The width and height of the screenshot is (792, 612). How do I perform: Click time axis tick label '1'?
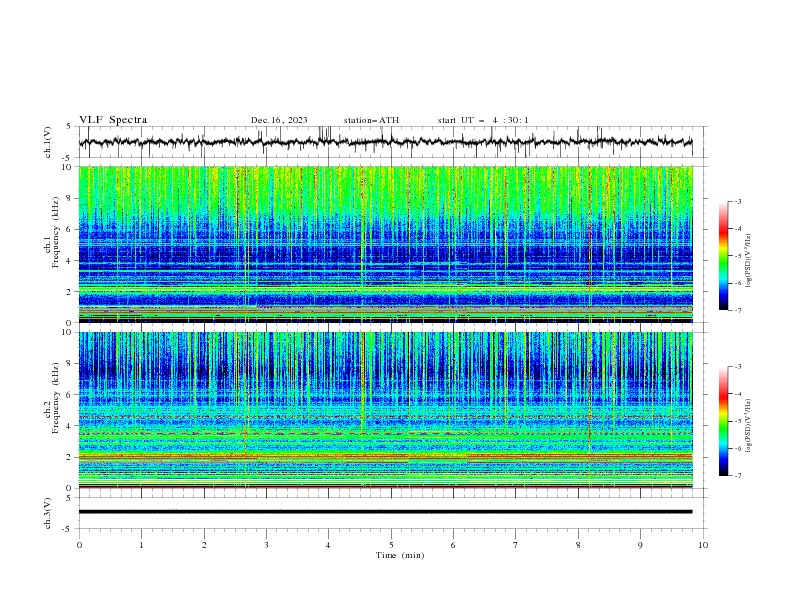coord(141,545)
